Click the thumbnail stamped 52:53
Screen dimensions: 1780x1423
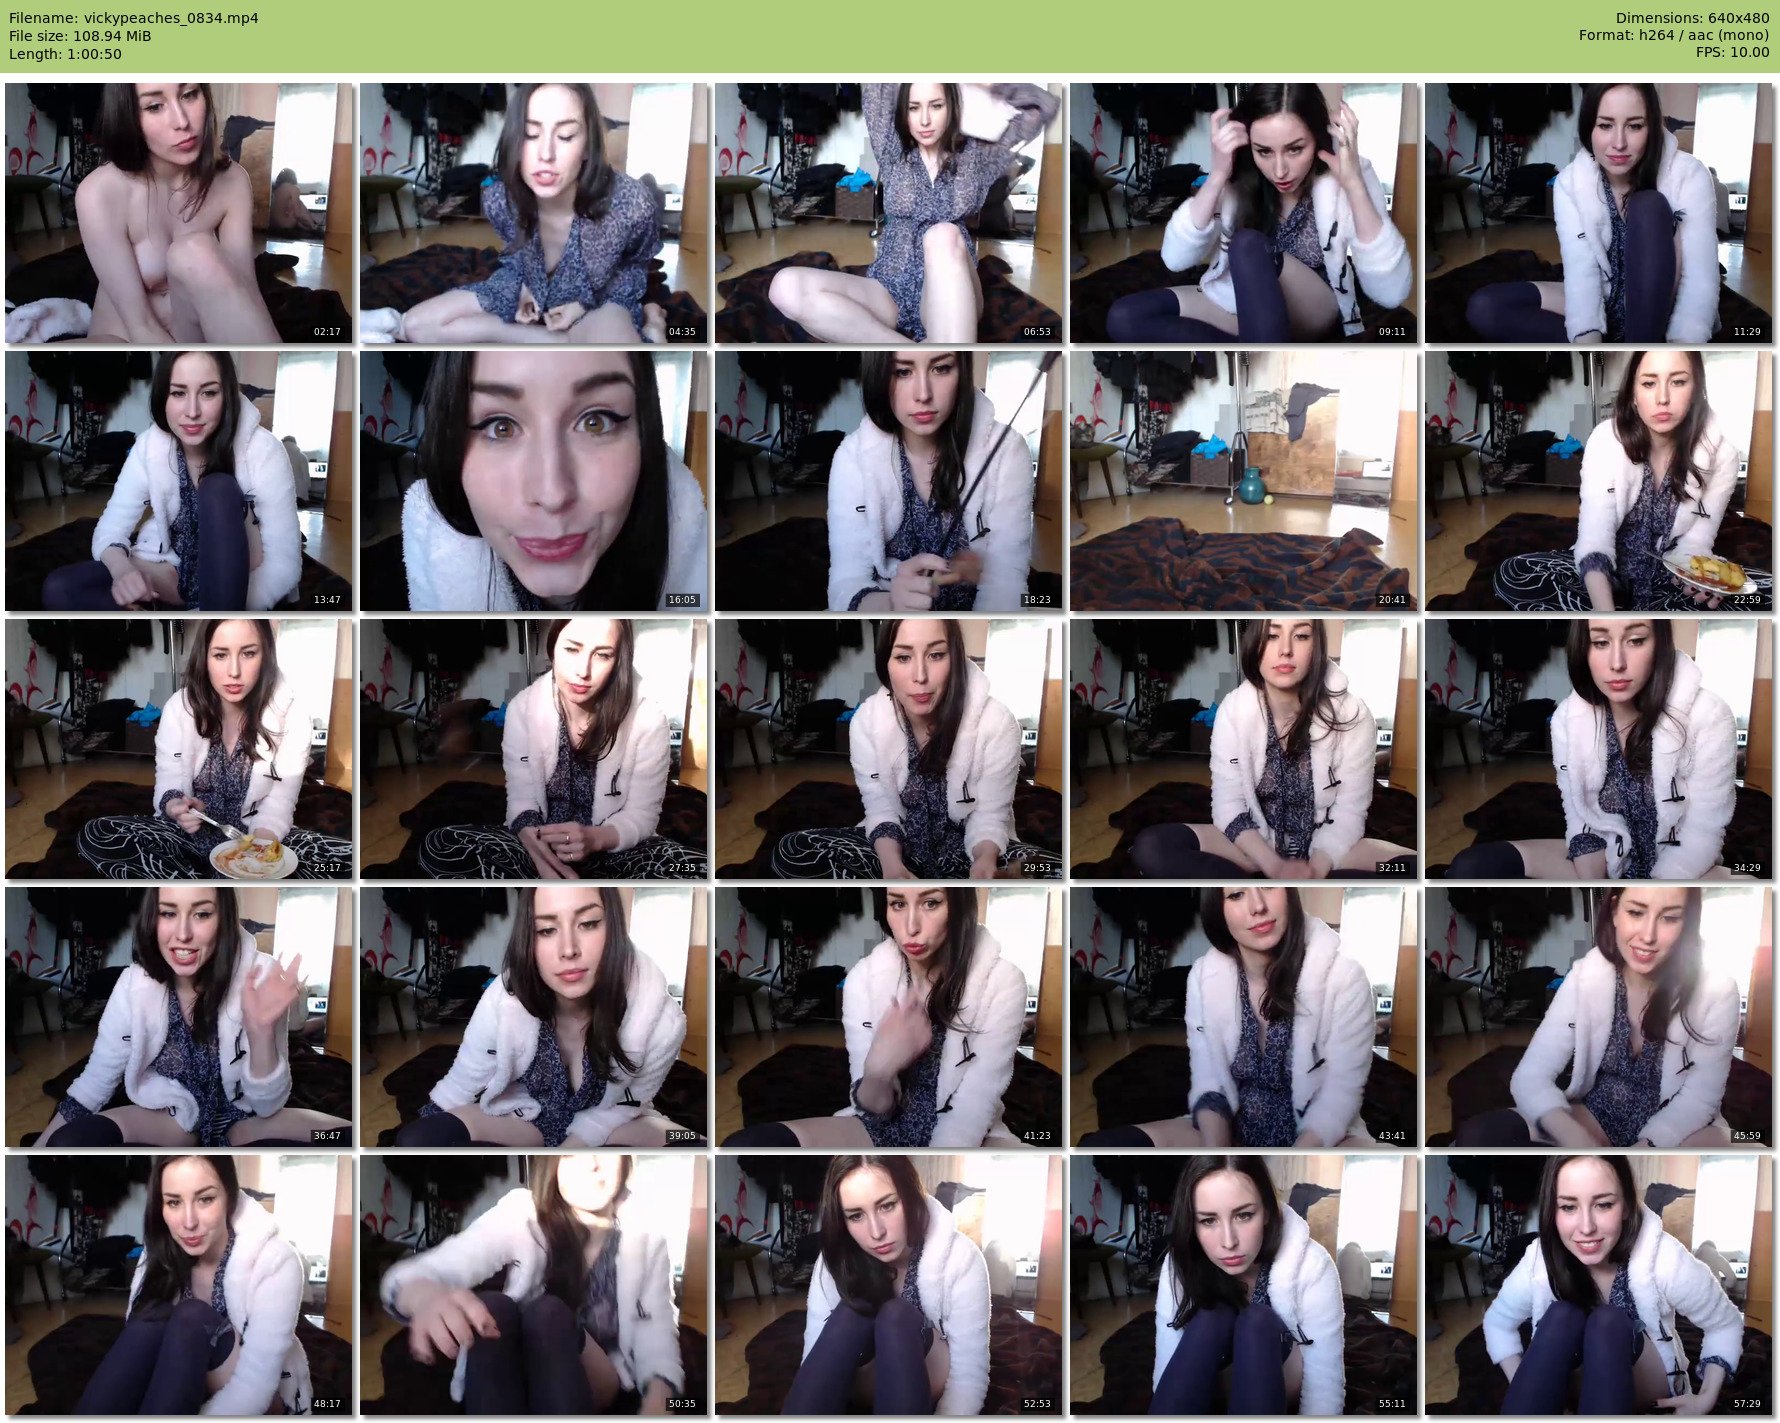click(x=889, y=1285)
